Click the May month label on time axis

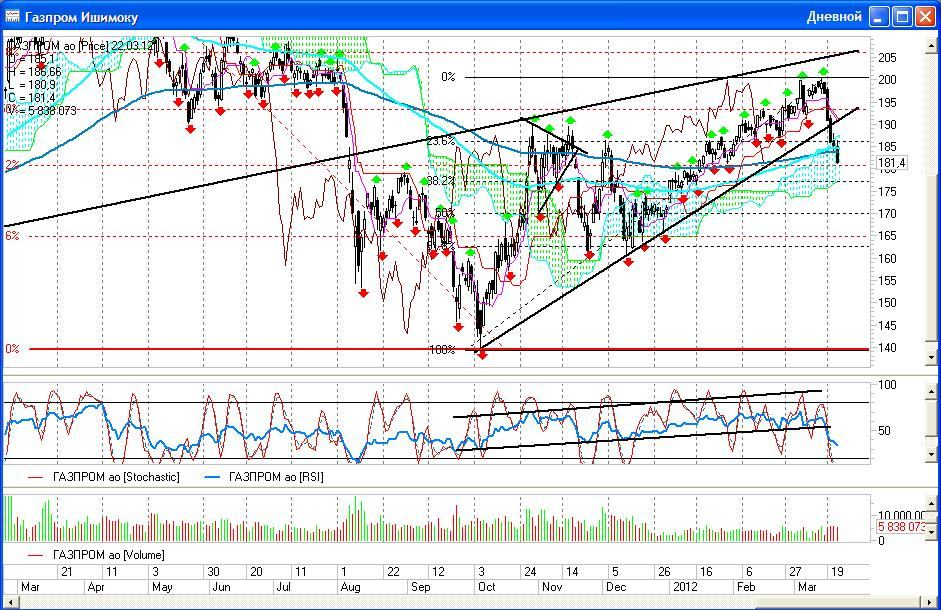163,587
